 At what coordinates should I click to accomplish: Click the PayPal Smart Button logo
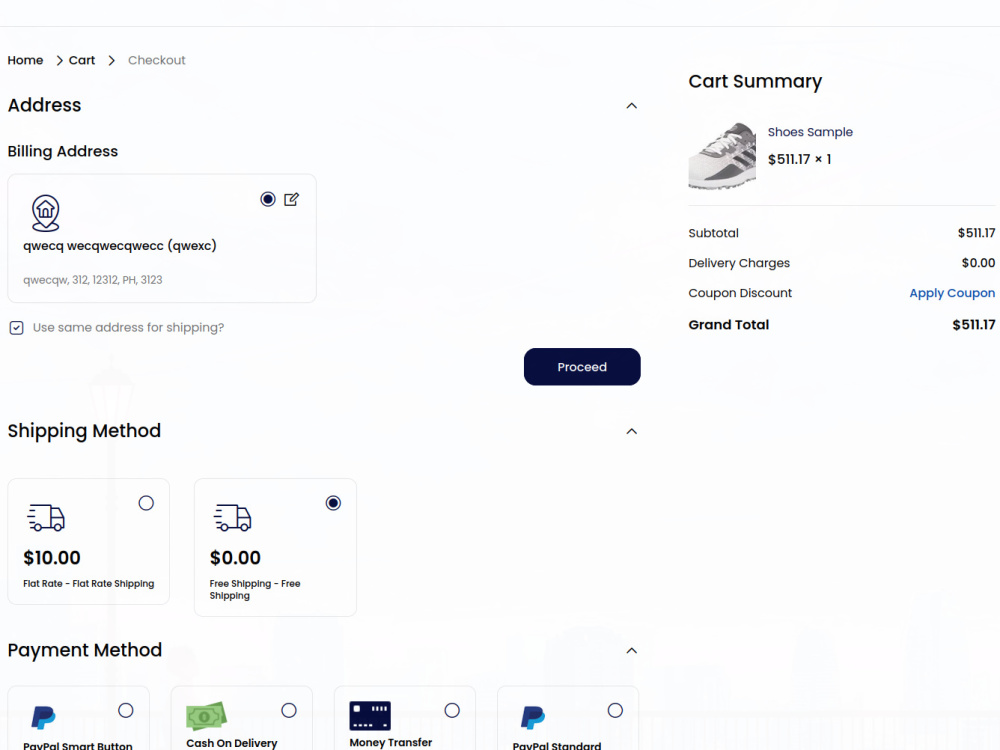pos(43,717)
